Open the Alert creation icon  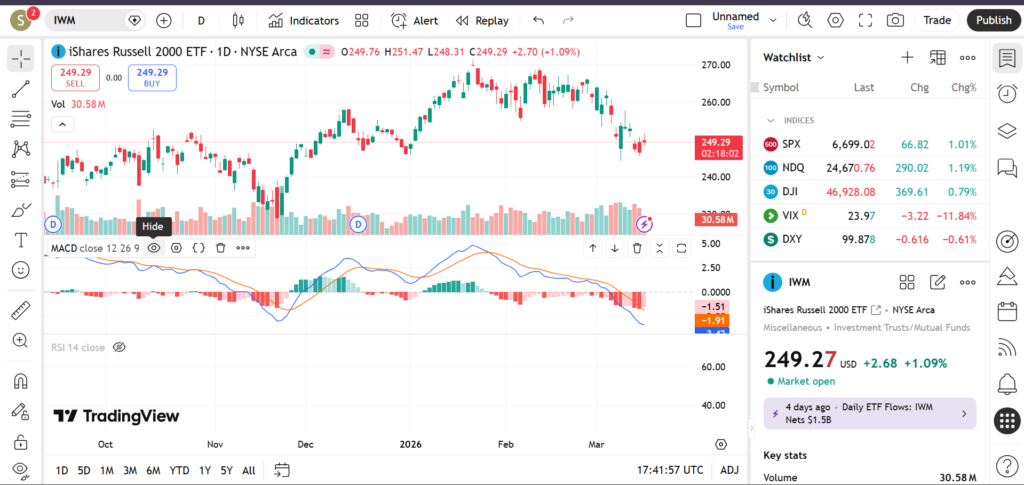(x=414, y=20)
